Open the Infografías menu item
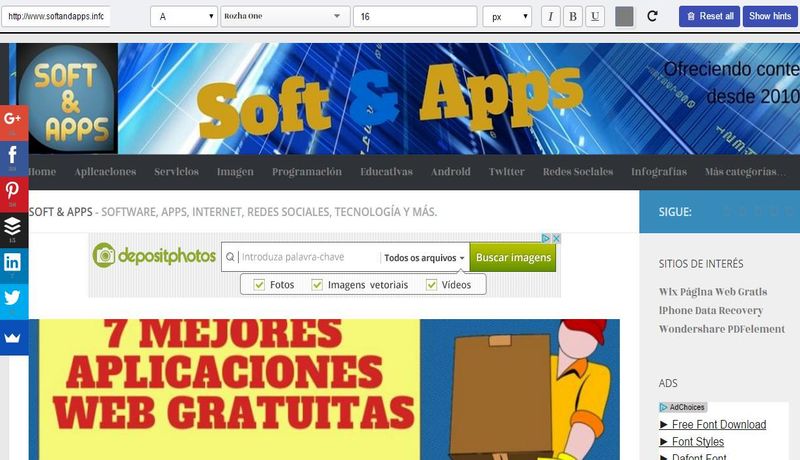 tap(659, 172)
